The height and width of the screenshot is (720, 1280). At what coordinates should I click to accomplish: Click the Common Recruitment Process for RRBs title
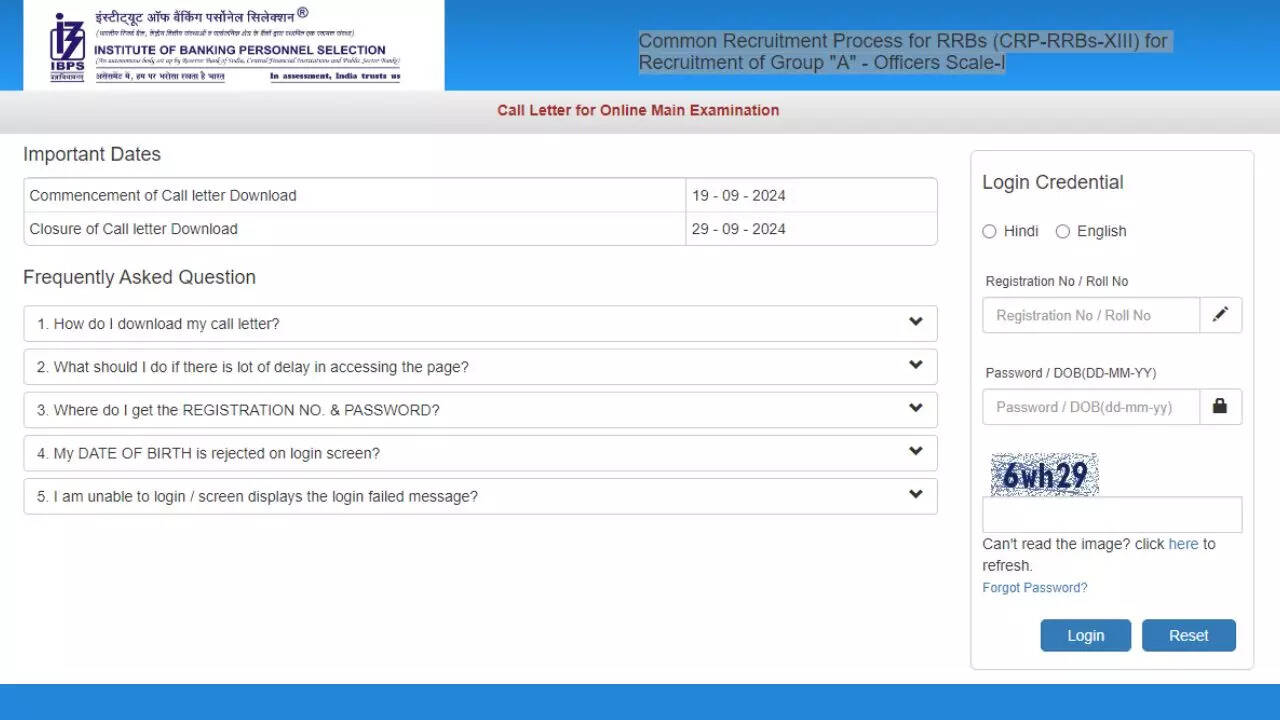(x=902, y=52)
